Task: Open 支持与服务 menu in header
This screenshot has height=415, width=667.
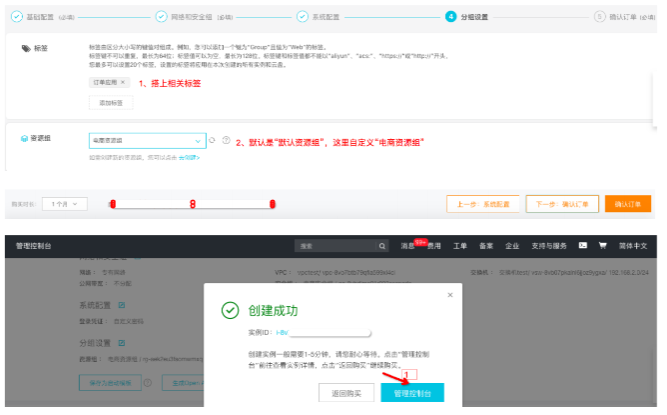Action: tap(549, 246)
